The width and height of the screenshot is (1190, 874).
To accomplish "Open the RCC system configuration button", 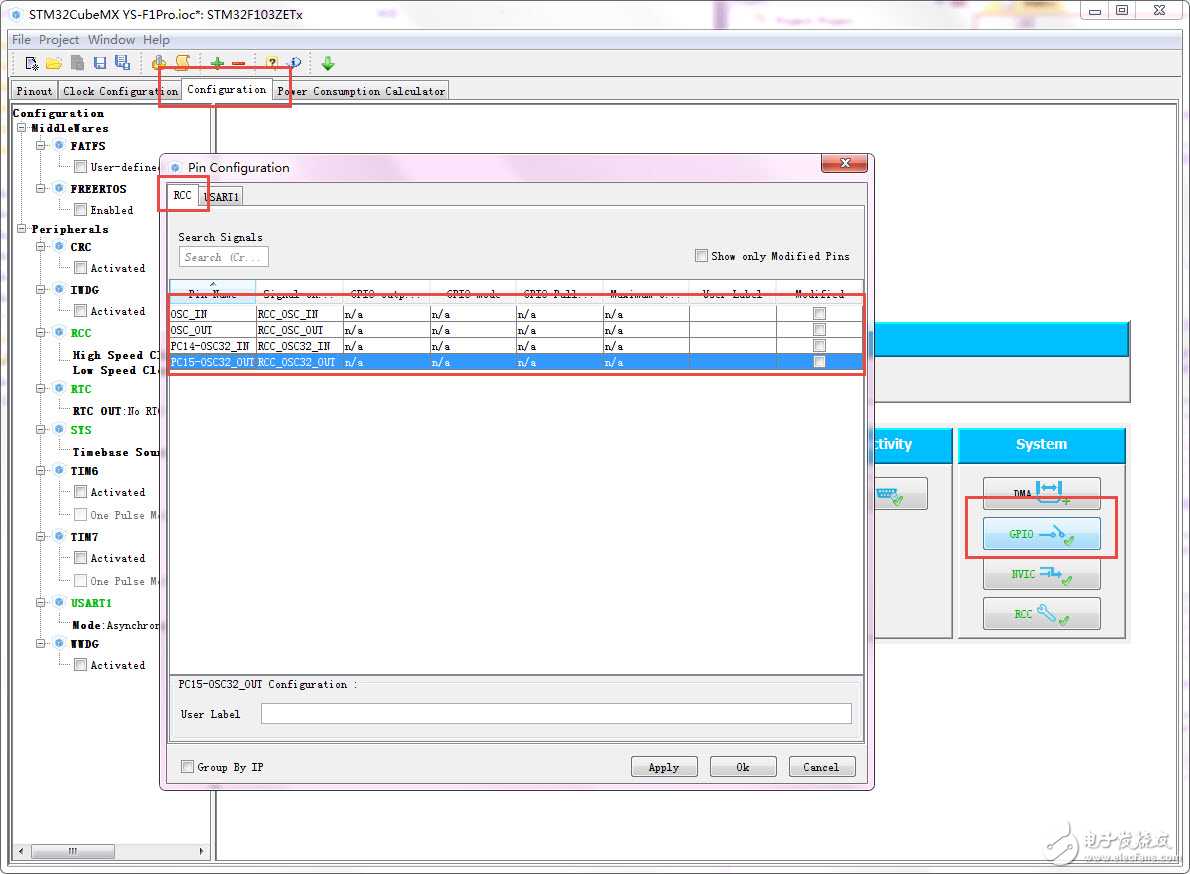I will (x=1041, y=614).
